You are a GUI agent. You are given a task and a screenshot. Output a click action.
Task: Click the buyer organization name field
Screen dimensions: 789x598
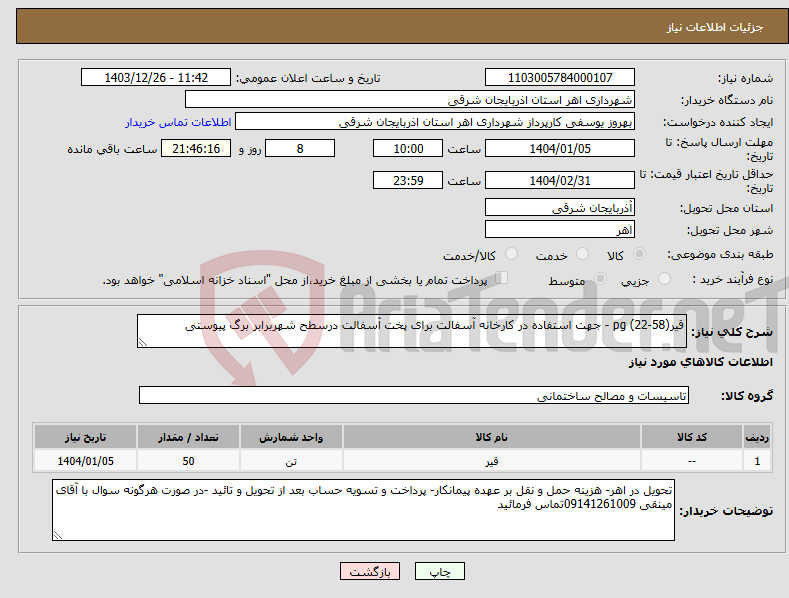click(x=410, y=100)
